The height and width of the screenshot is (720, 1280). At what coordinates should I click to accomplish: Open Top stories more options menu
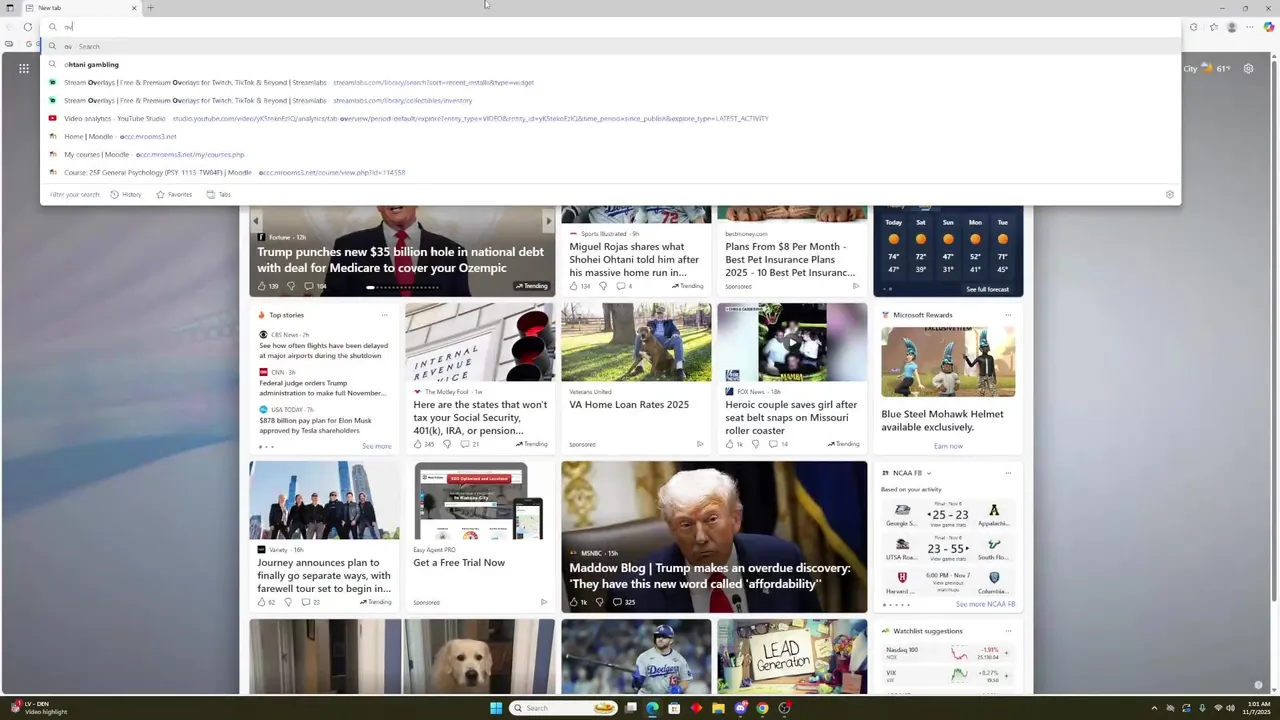pos(384,315)
